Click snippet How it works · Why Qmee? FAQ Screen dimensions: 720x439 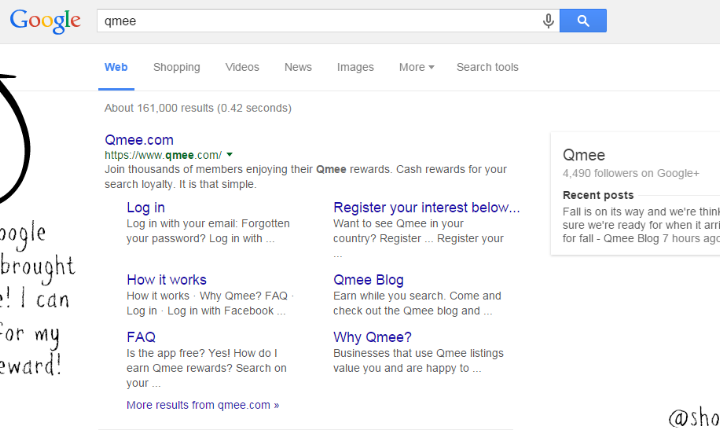pyautogui.click(x=210, y=303)
